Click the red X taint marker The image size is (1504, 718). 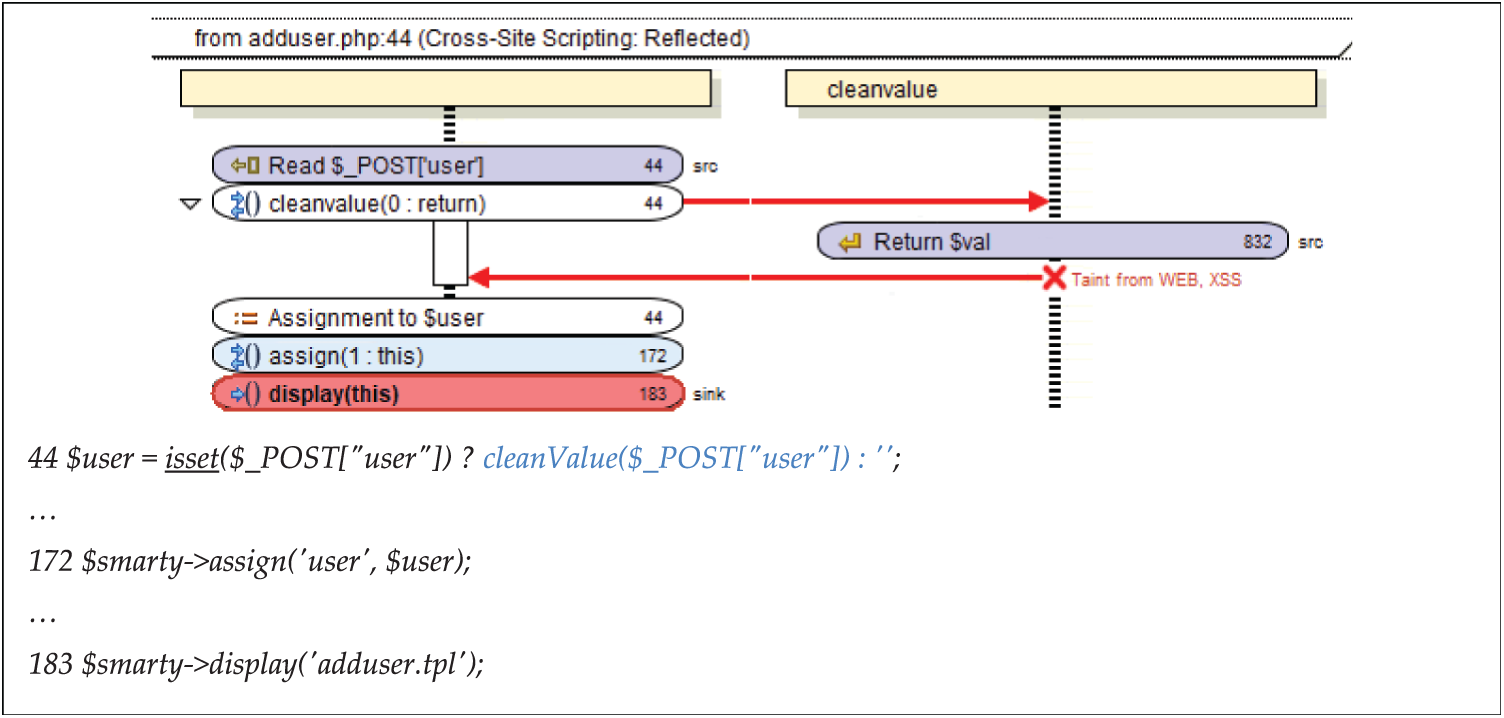pyautogui.click(x=1054, y=278)
